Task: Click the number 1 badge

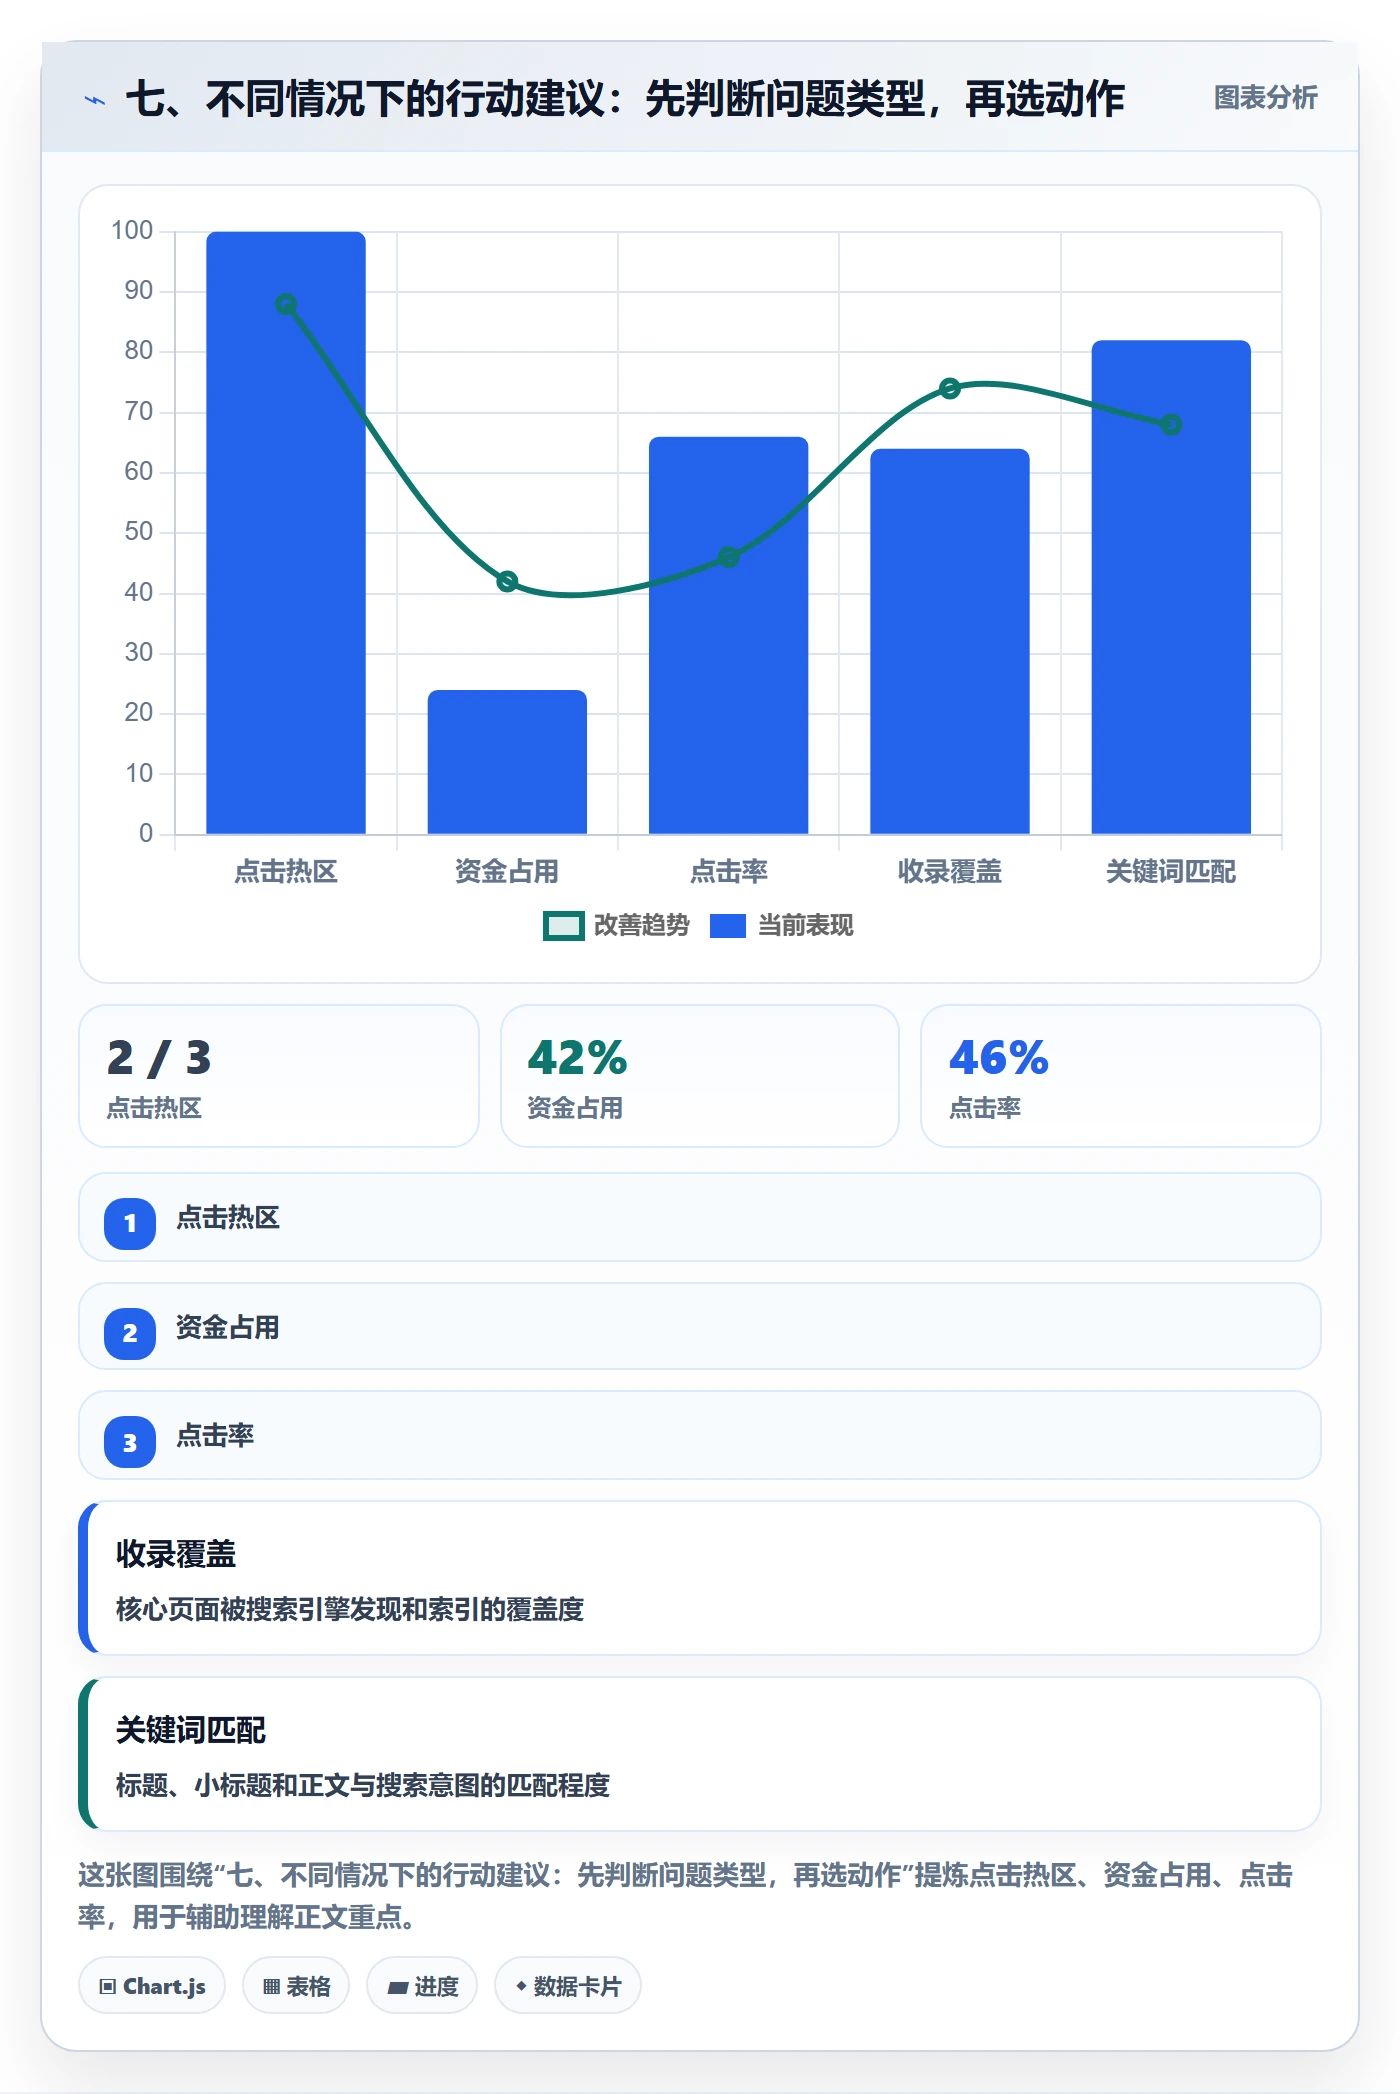Action: 130,1223
